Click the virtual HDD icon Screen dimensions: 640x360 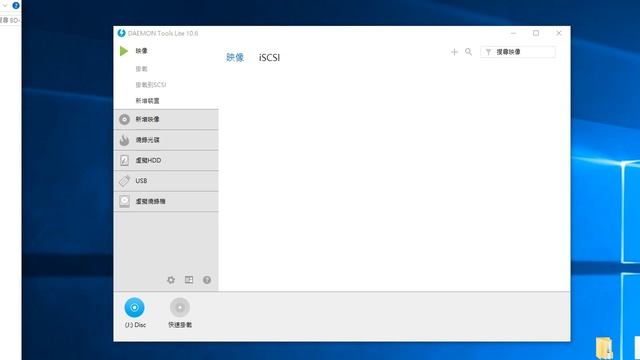point(124,160)
